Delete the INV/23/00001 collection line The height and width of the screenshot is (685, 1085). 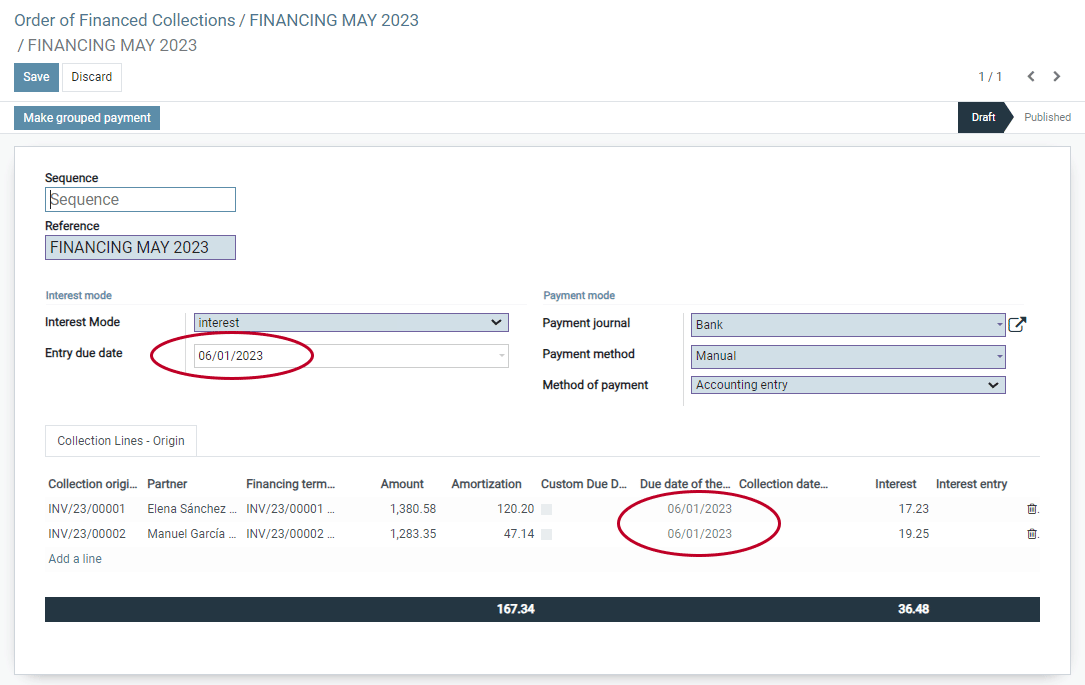(x=1032, y=509)
